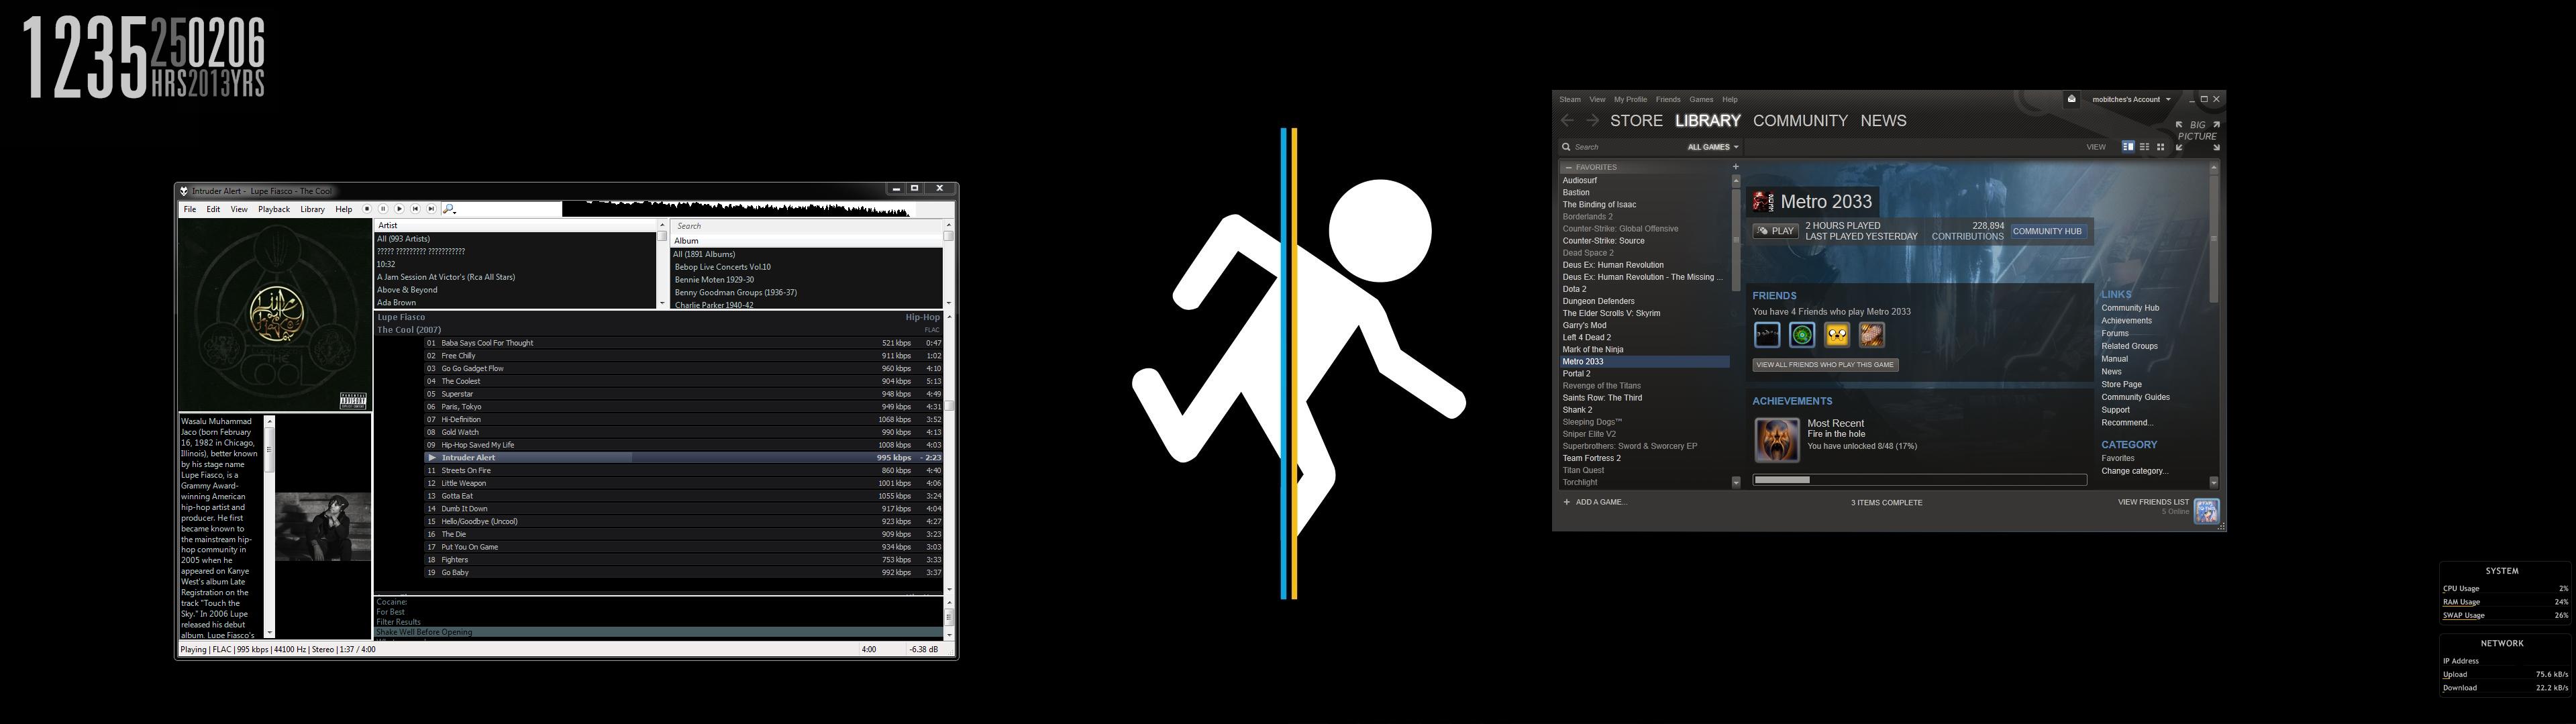Enter Steam Big Picture mode
The width and height of the screenshot is (2576, 724).
2197,136
